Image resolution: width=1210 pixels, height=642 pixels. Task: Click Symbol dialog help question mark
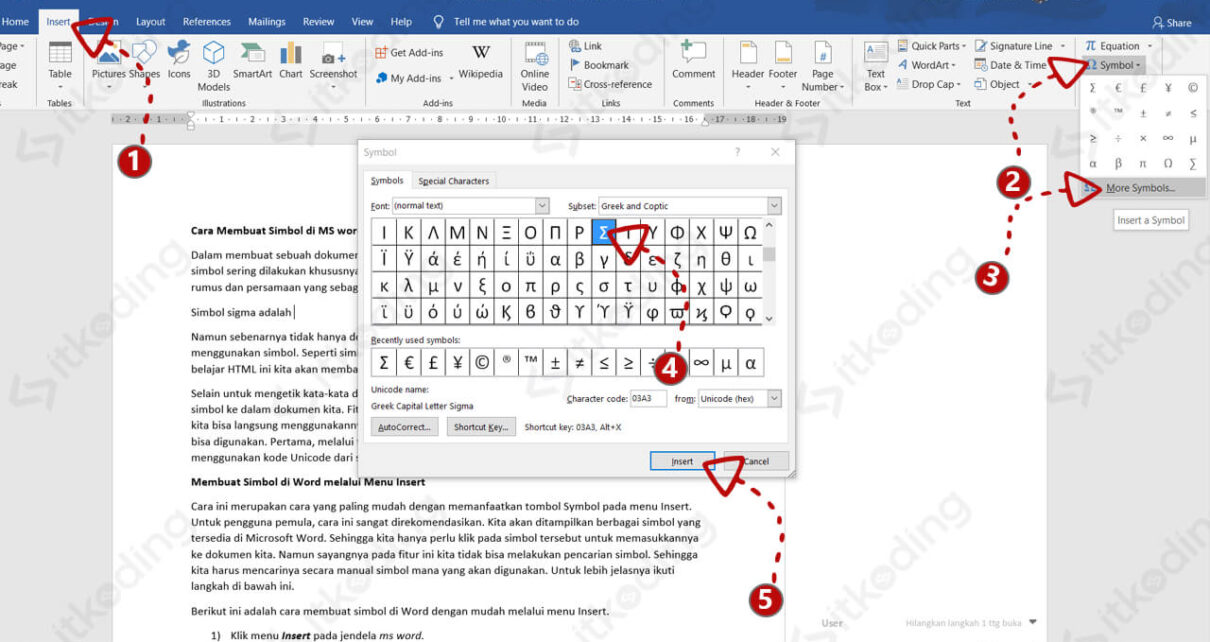click(738, 152)
